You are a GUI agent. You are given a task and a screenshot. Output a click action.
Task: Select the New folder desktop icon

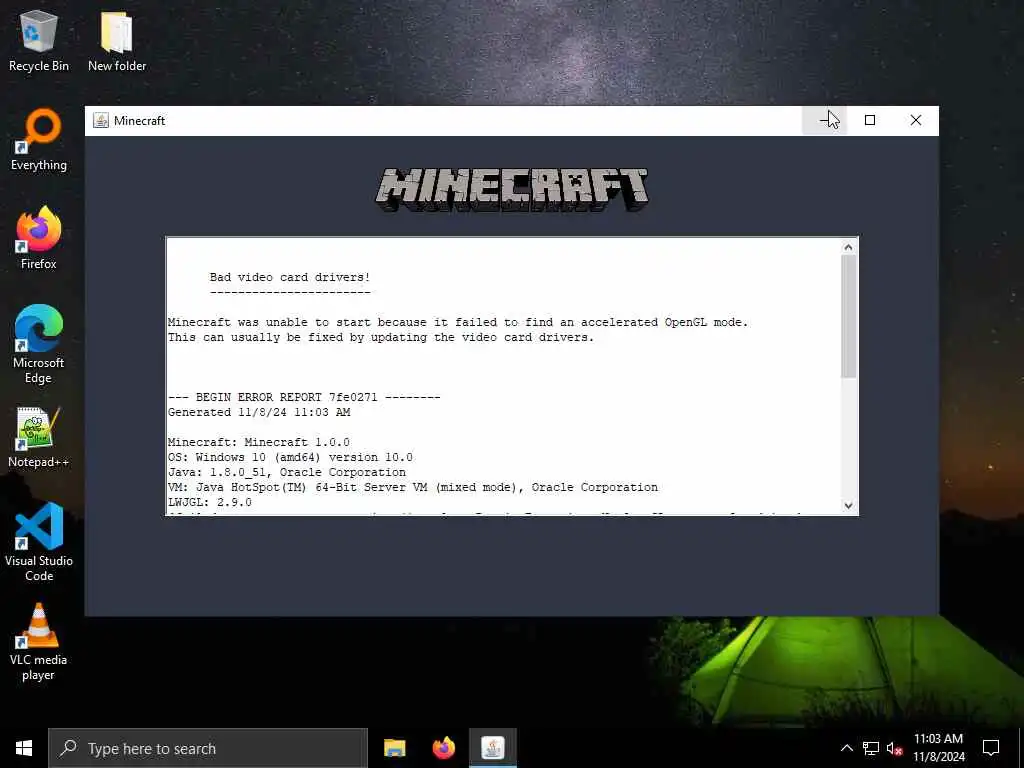(117, 40)
